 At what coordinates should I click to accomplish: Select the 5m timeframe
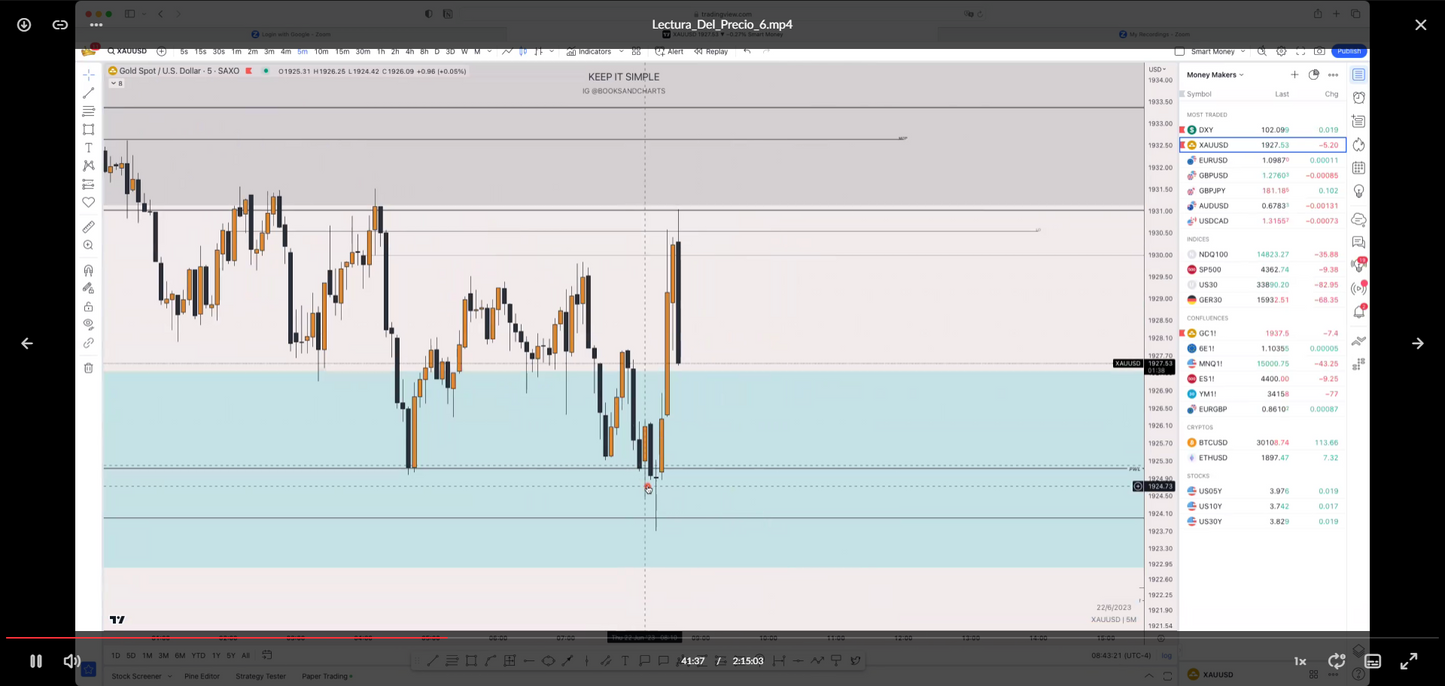click(302, 51)
